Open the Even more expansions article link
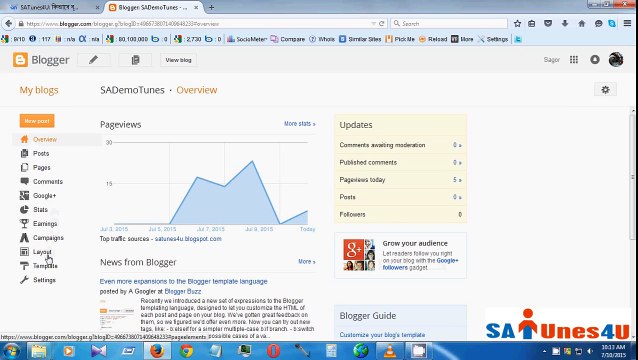The width and height of the screenshot is (638, 360). pyautogui.click(x=184, y=281)
